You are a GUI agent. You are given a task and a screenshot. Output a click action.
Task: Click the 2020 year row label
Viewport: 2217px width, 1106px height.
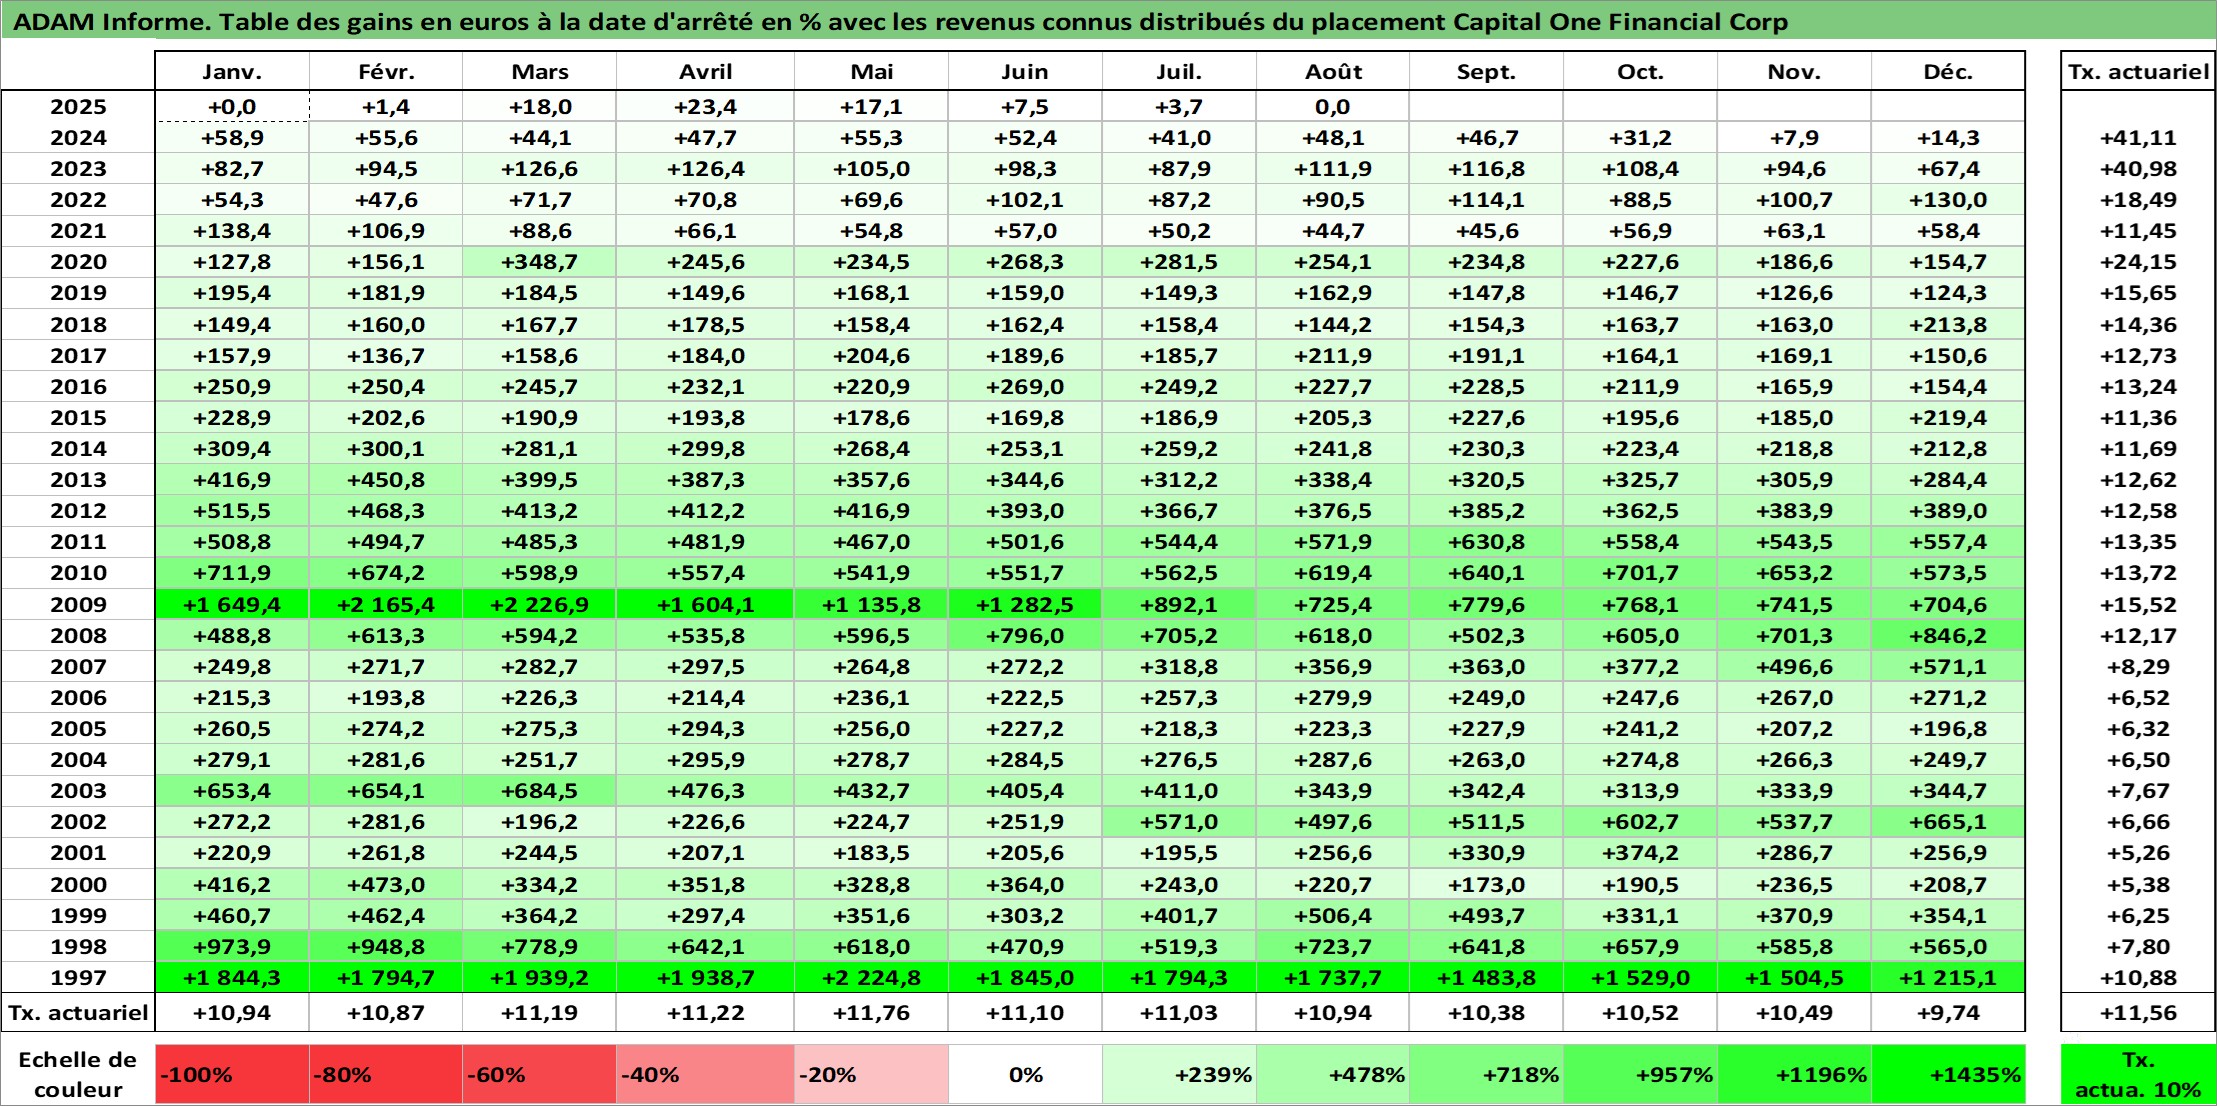[x=78, y=262]
